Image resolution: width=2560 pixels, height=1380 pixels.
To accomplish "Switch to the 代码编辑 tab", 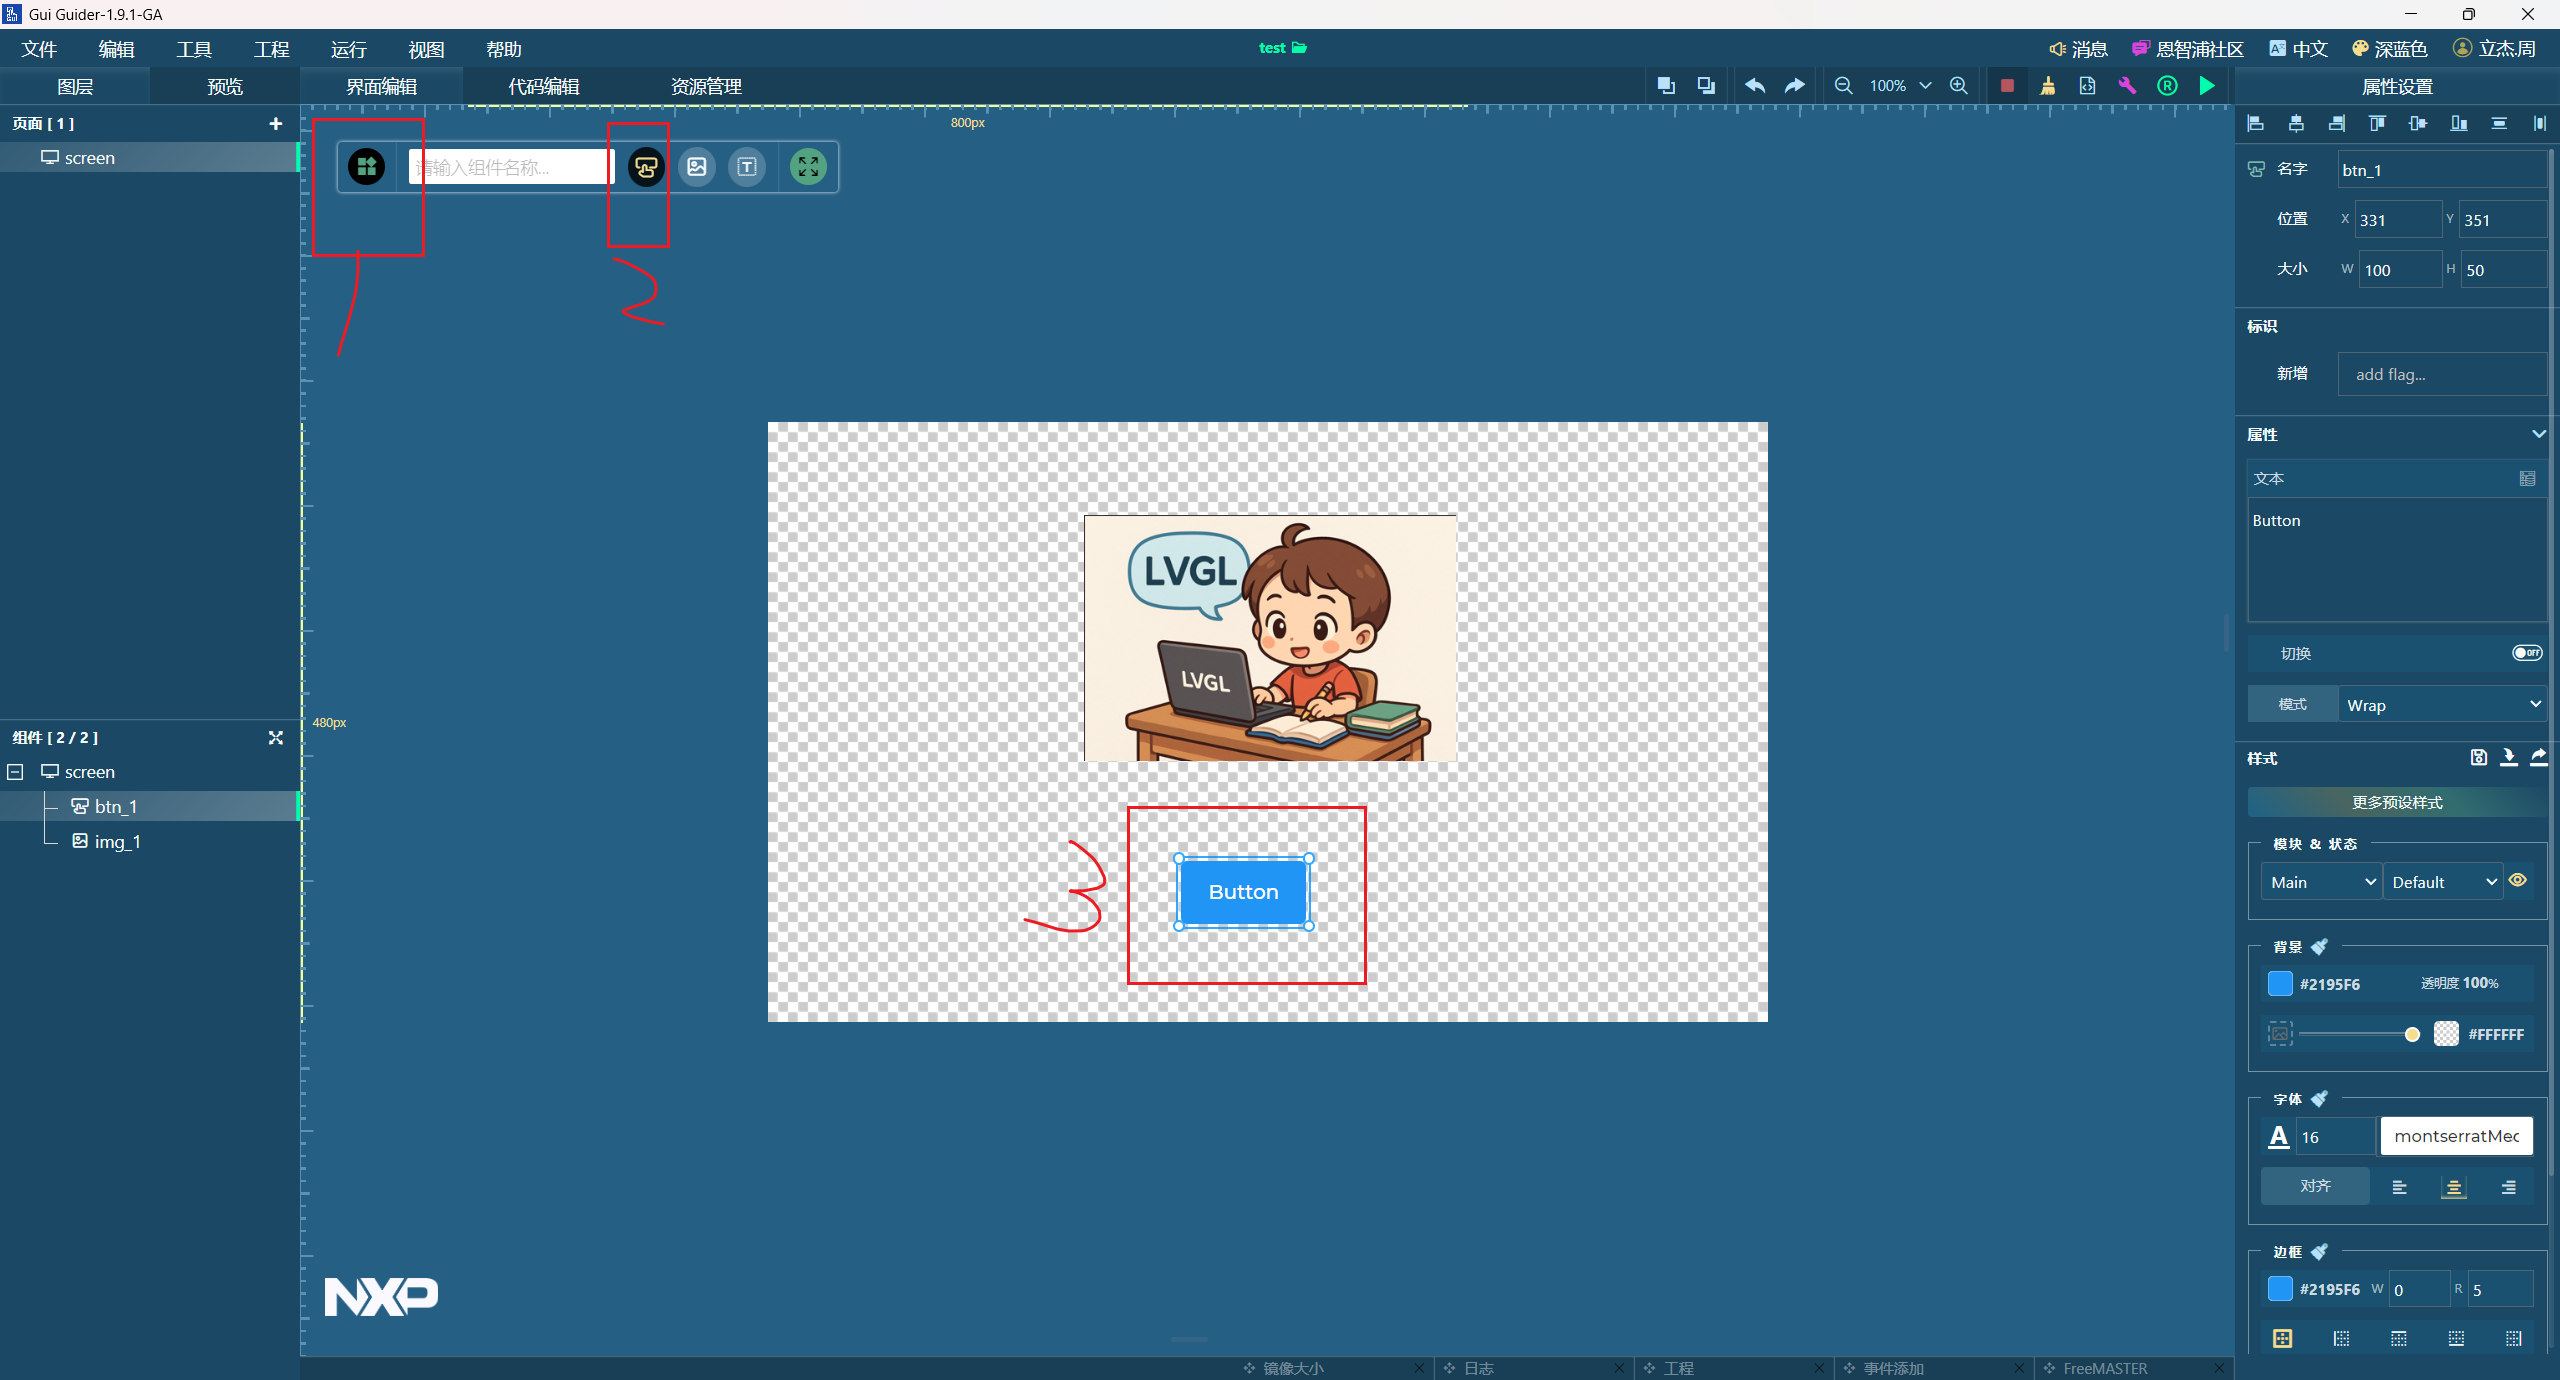I will (x=544, y=87).
